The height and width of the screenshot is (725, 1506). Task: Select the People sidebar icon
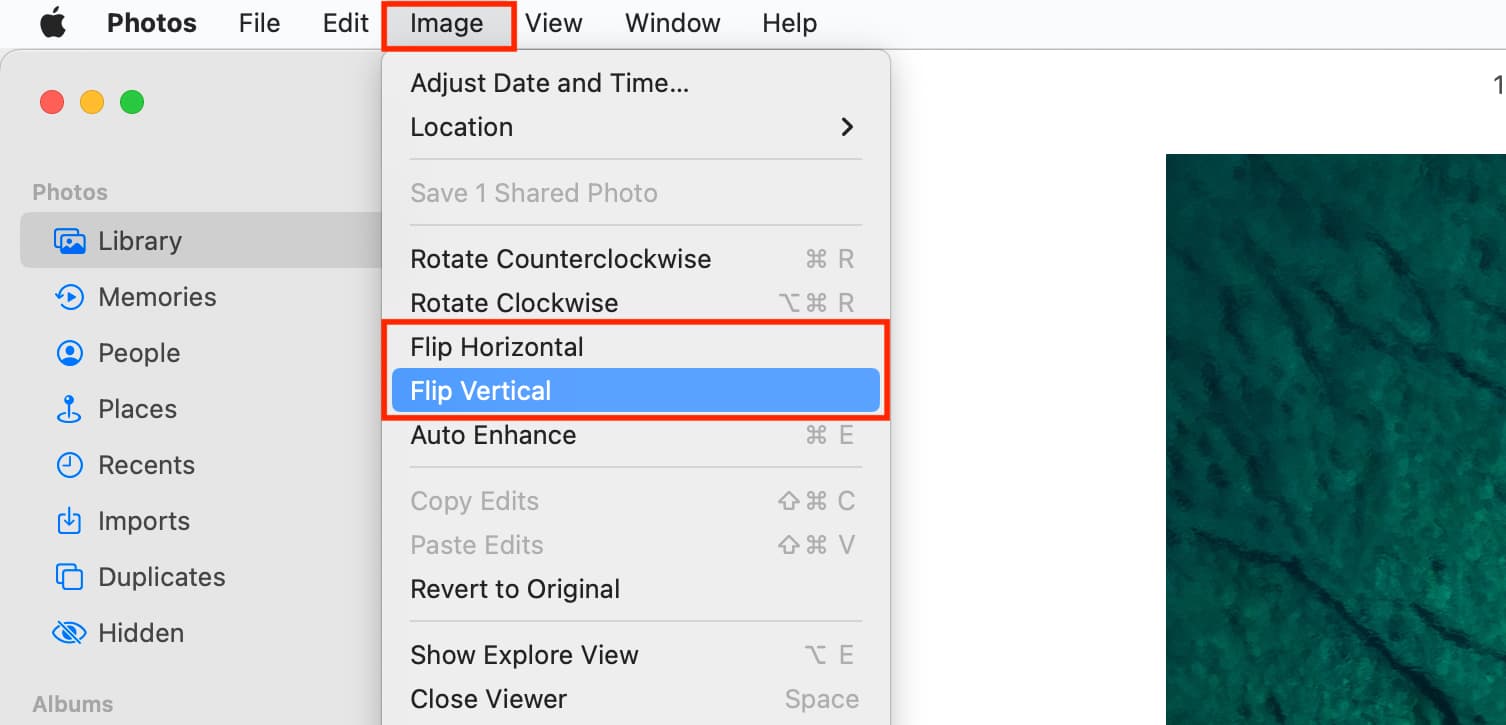[69, 352]
